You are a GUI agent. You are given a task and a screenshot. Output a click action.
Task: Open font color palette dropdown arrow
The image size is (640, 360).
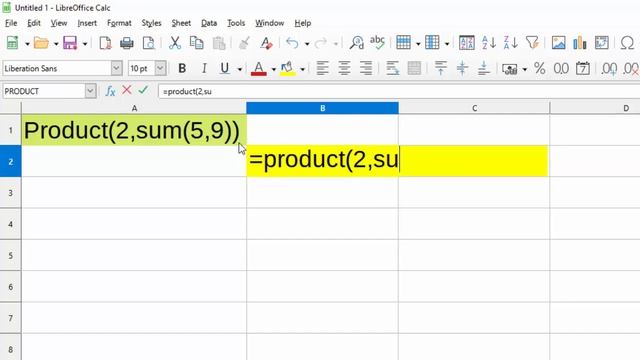point(273,69)
